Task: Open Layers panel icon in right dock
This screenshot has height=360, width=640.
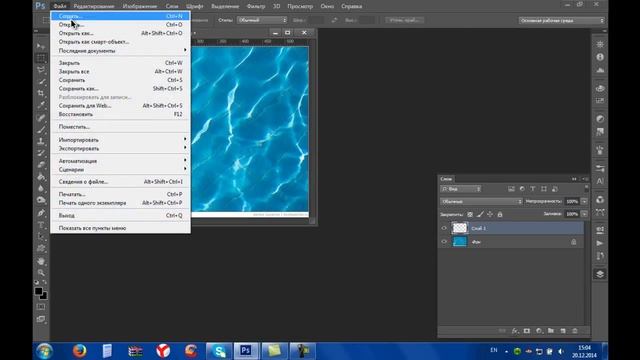Action: point(600,274)
